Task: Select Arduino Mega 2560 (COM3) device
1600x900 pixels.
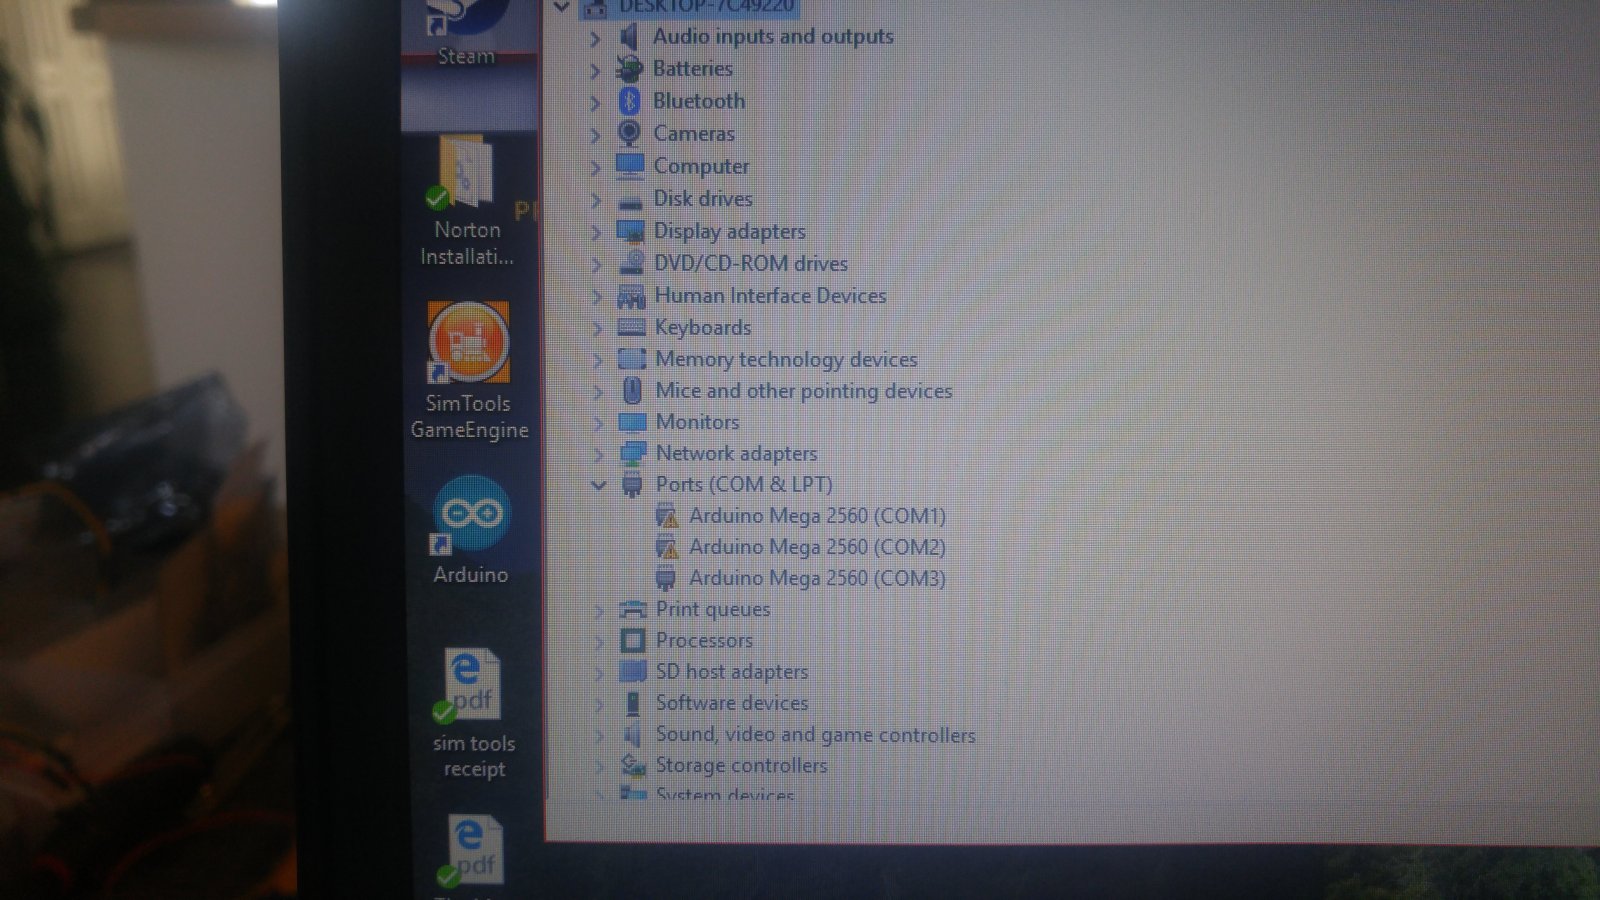Action: click(x=817, y=578)
